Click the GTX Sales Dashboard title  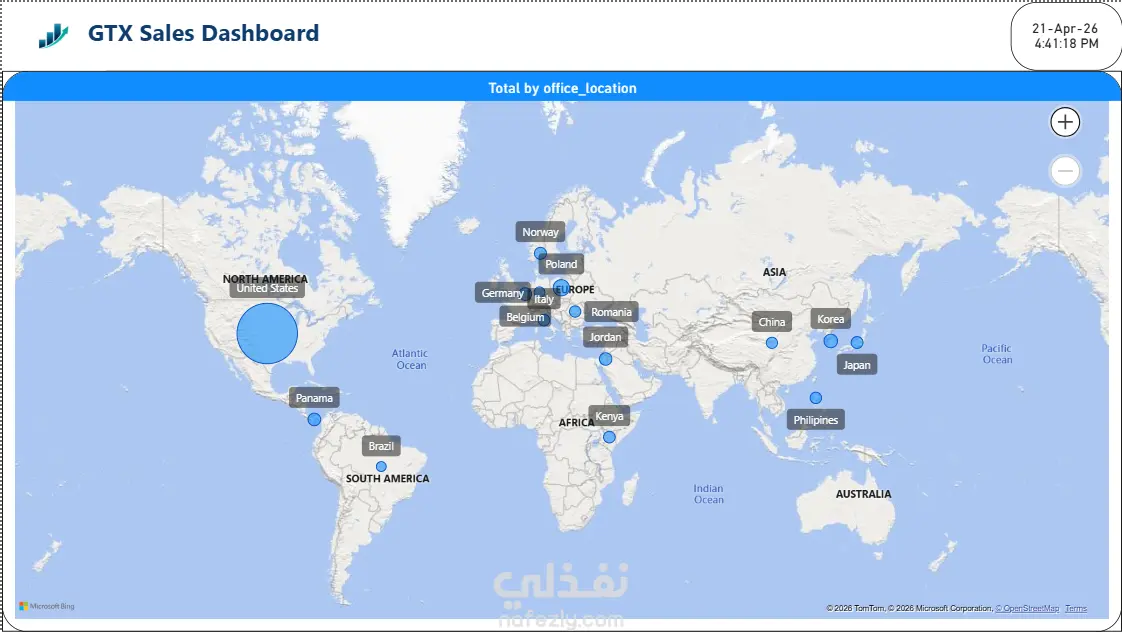pos(203,33)
